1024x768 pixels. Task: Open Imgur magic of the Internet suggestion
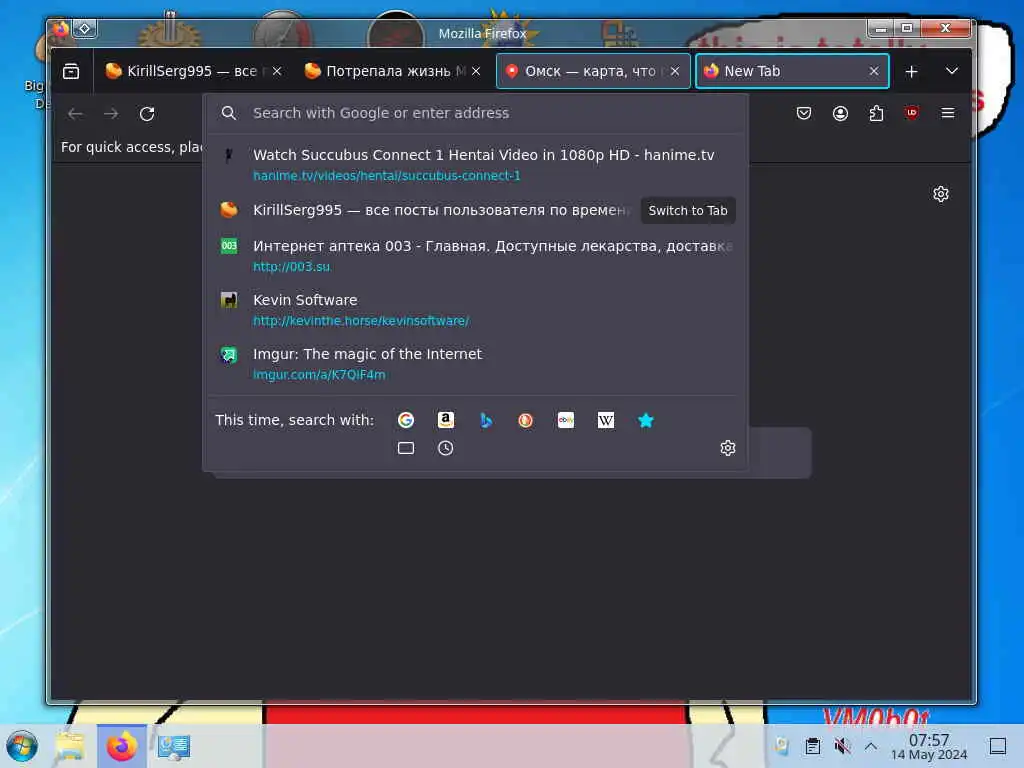[x=475, y=364]
